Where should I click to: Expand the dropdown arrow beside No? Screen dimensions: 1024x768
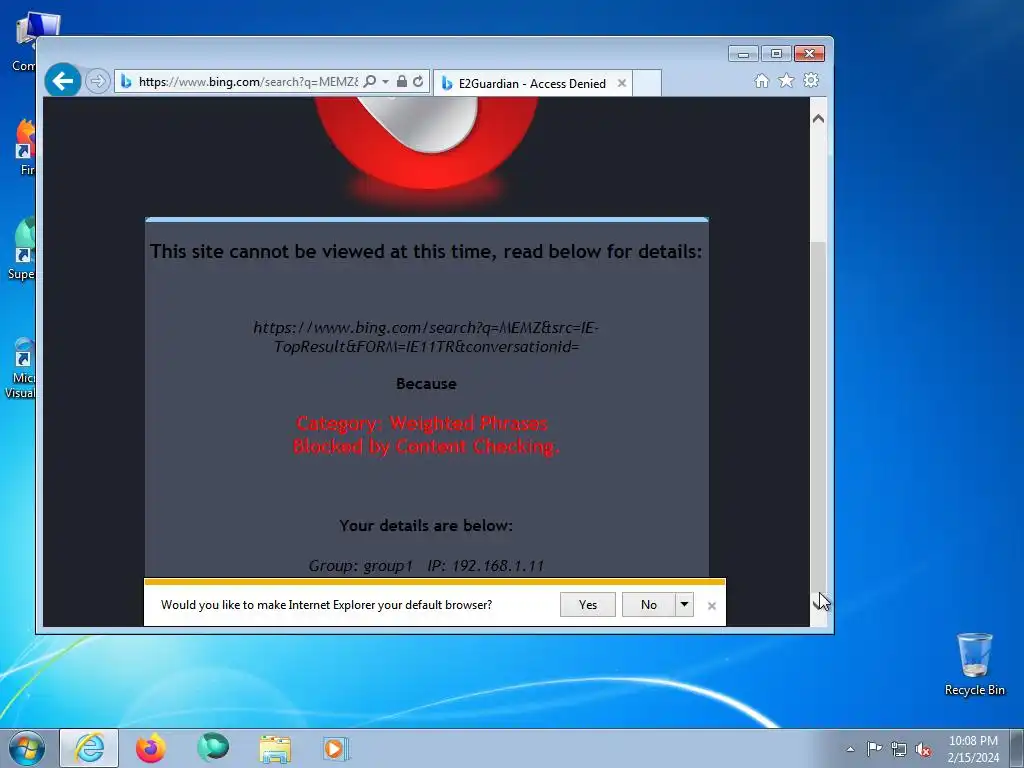(x=684, y=605)
